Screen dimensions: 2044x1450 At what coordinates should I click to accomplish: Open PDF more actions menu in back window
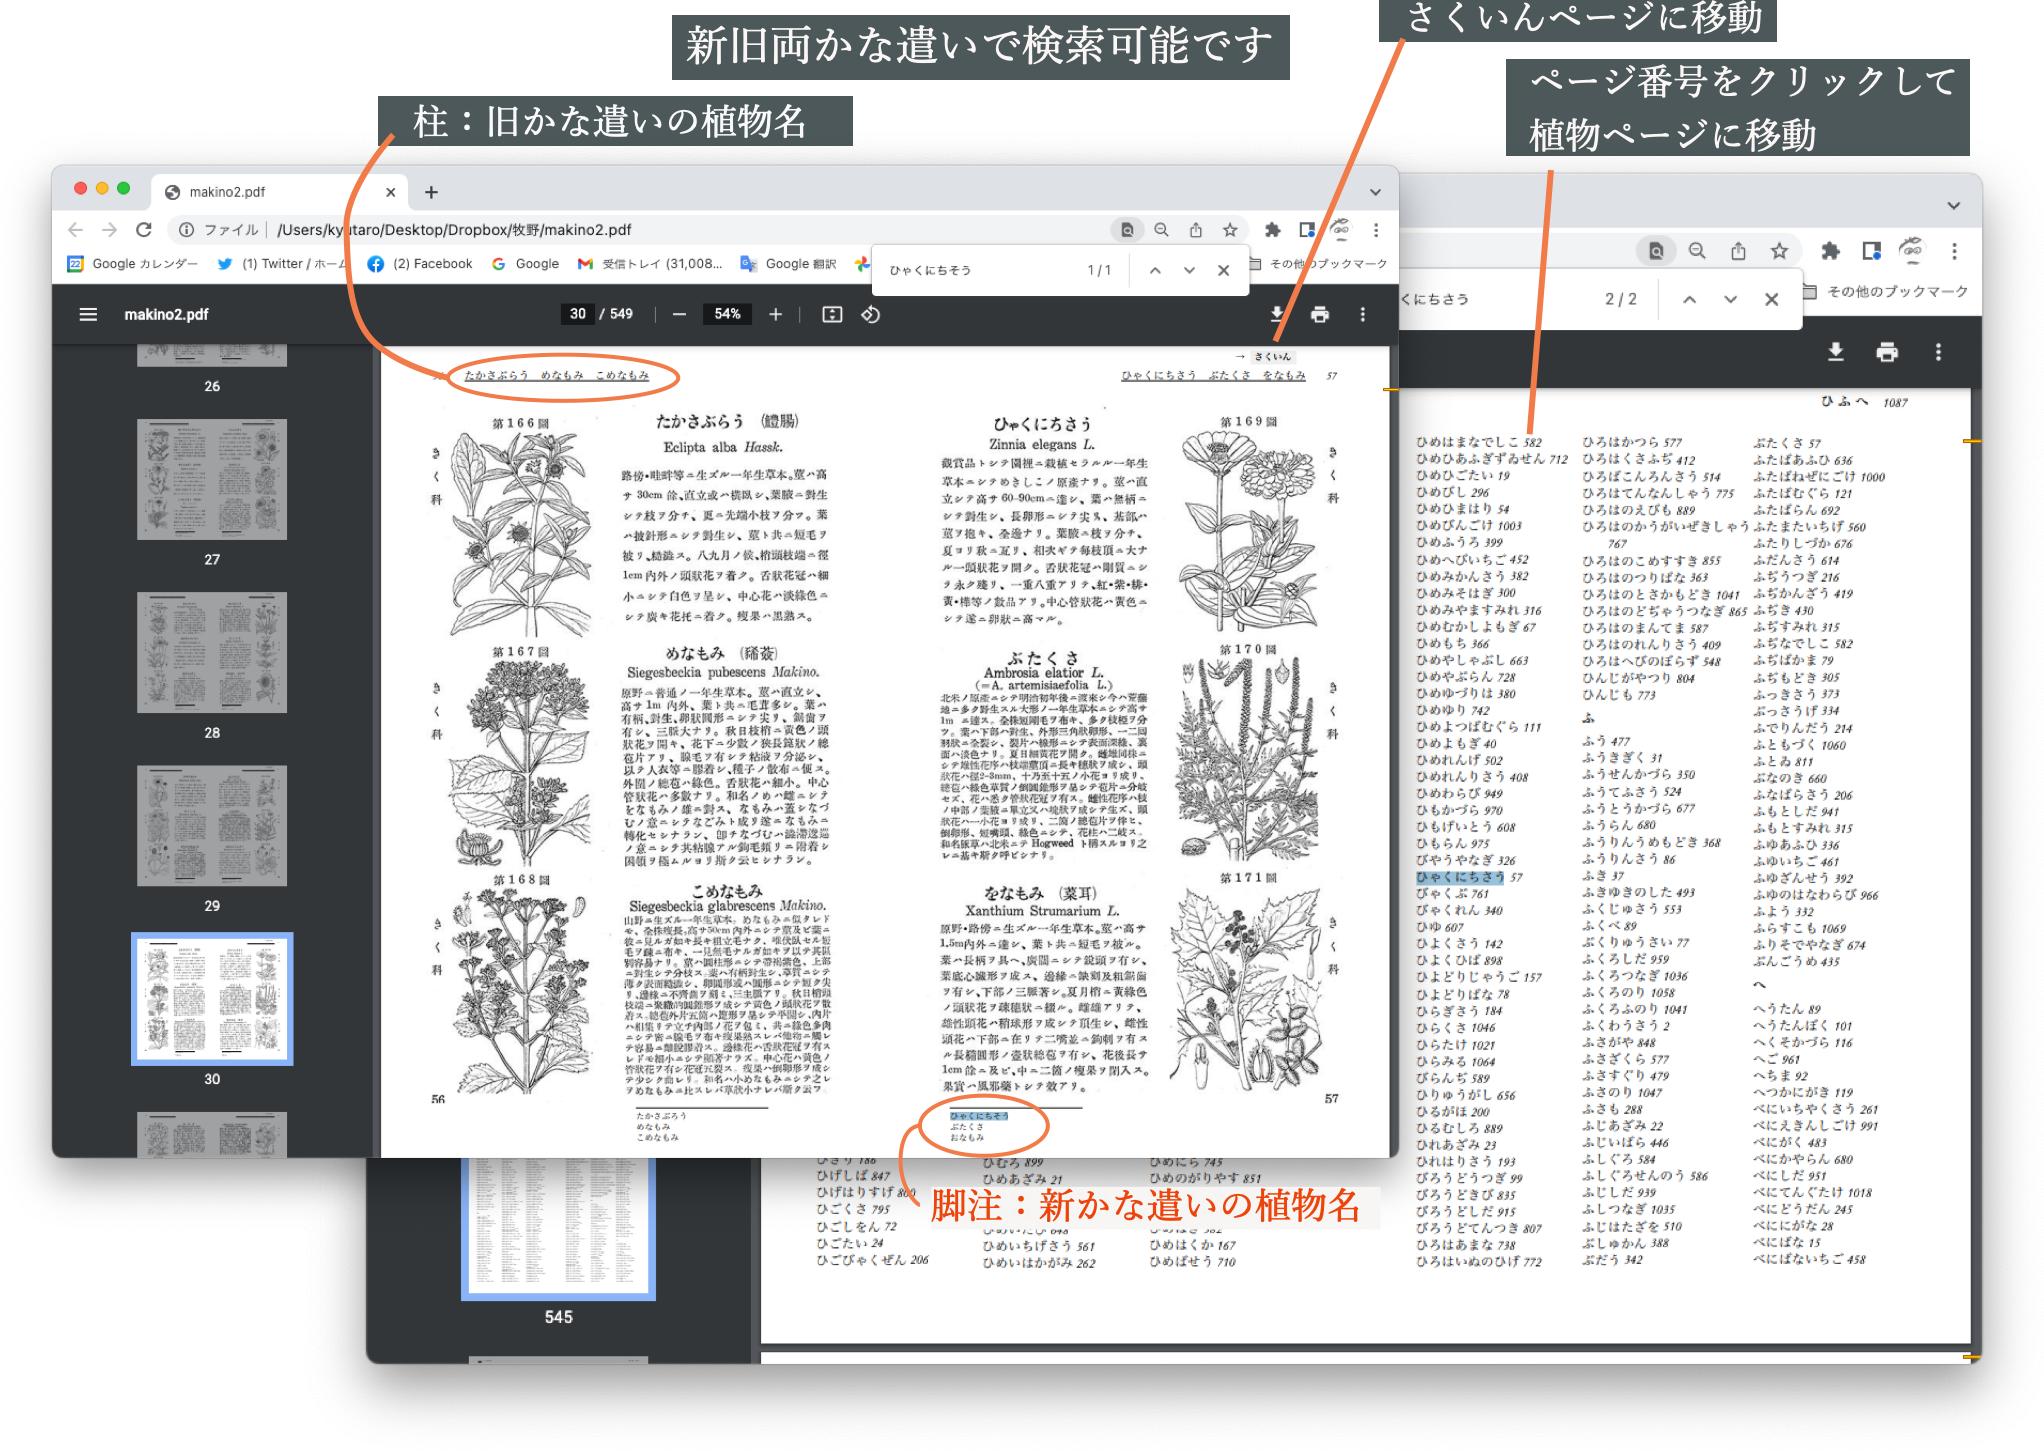[1938, 352]
